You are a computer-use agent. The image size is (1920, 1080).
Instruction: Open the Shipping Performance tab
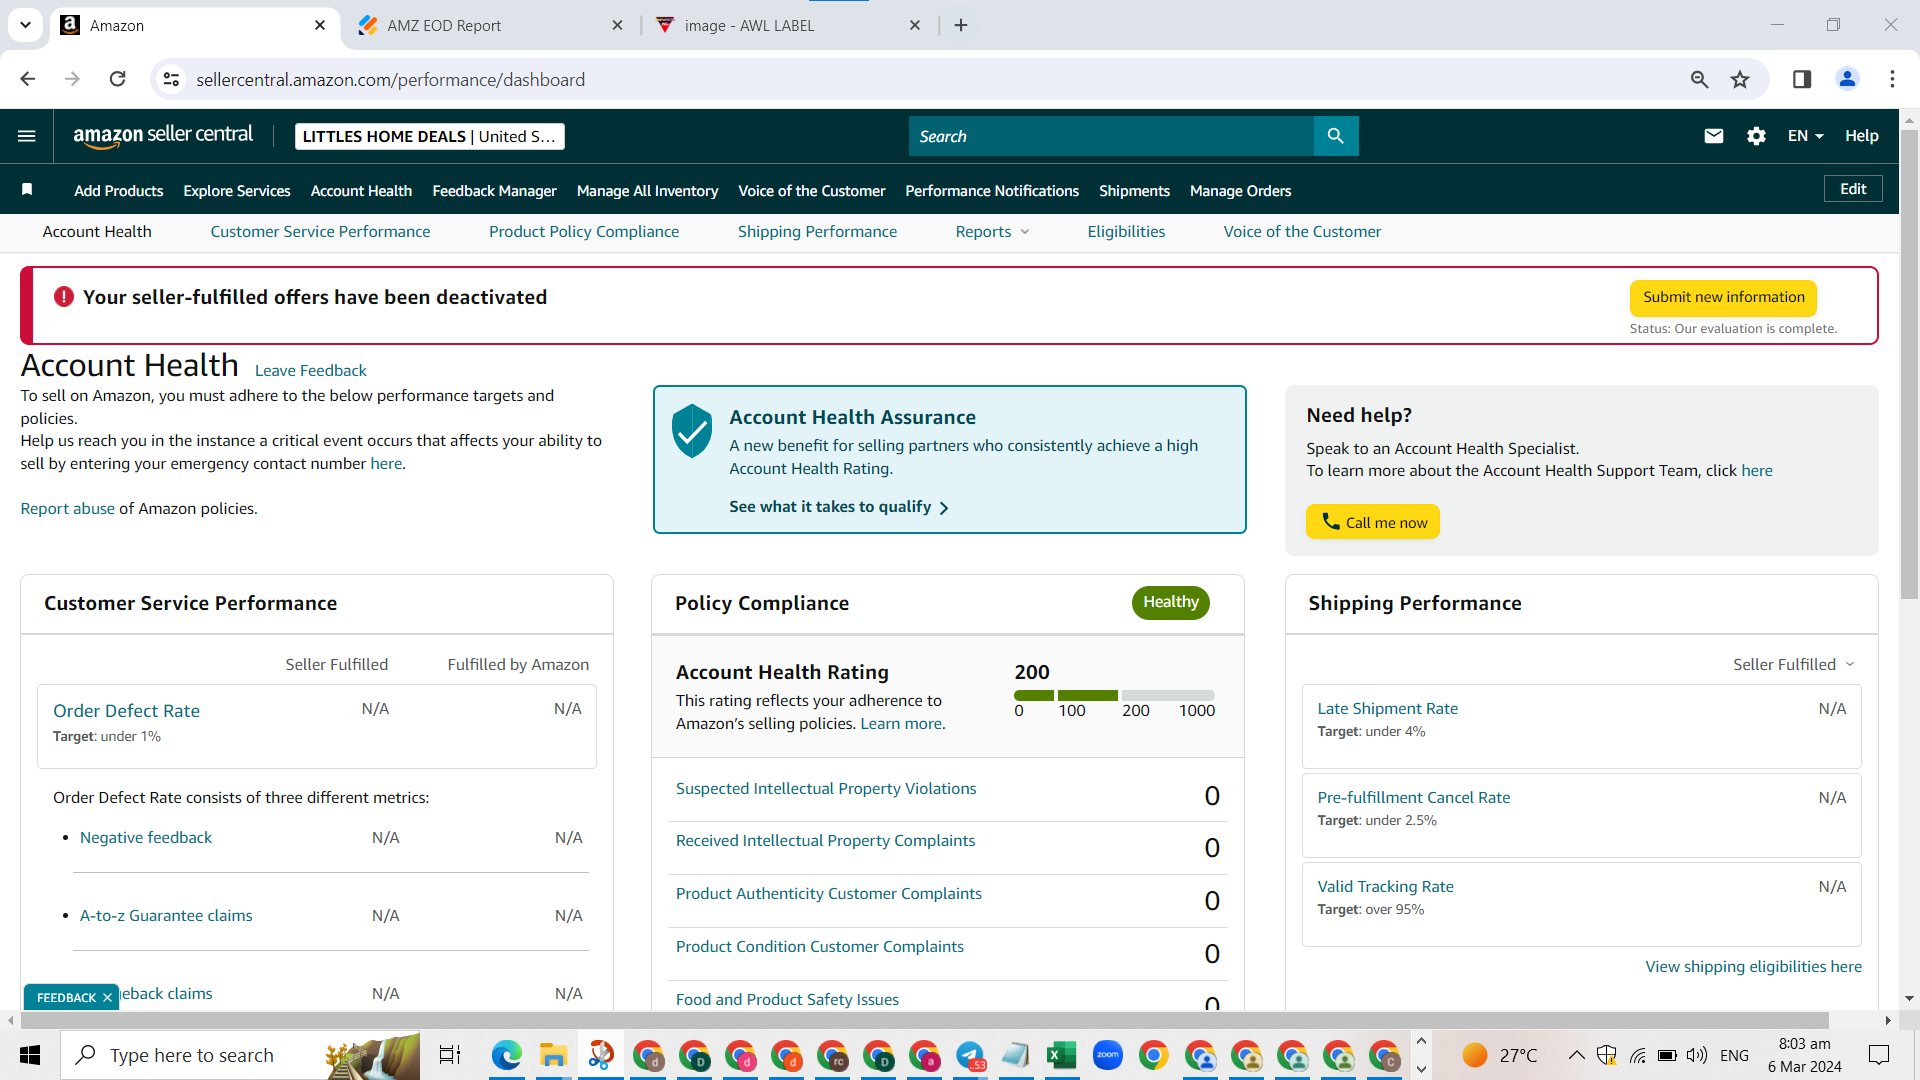[x=817, y=232]
